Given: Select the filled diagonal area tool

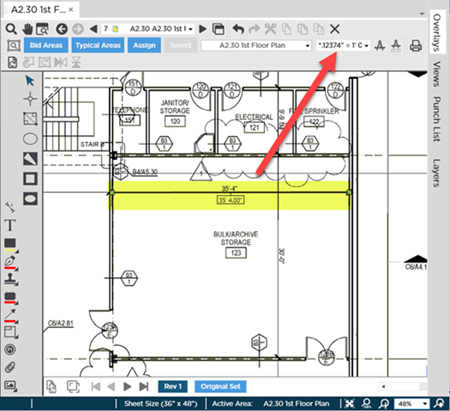Looking at the screenshot, I should click(30, 159).
